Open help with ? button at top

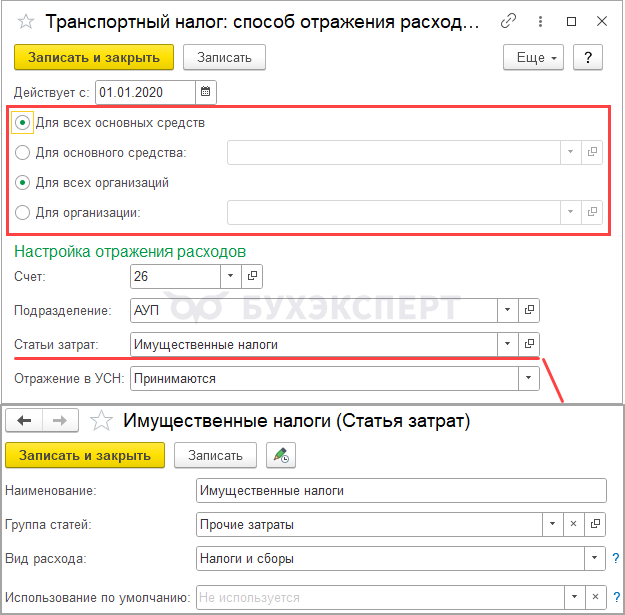point(588,57)
